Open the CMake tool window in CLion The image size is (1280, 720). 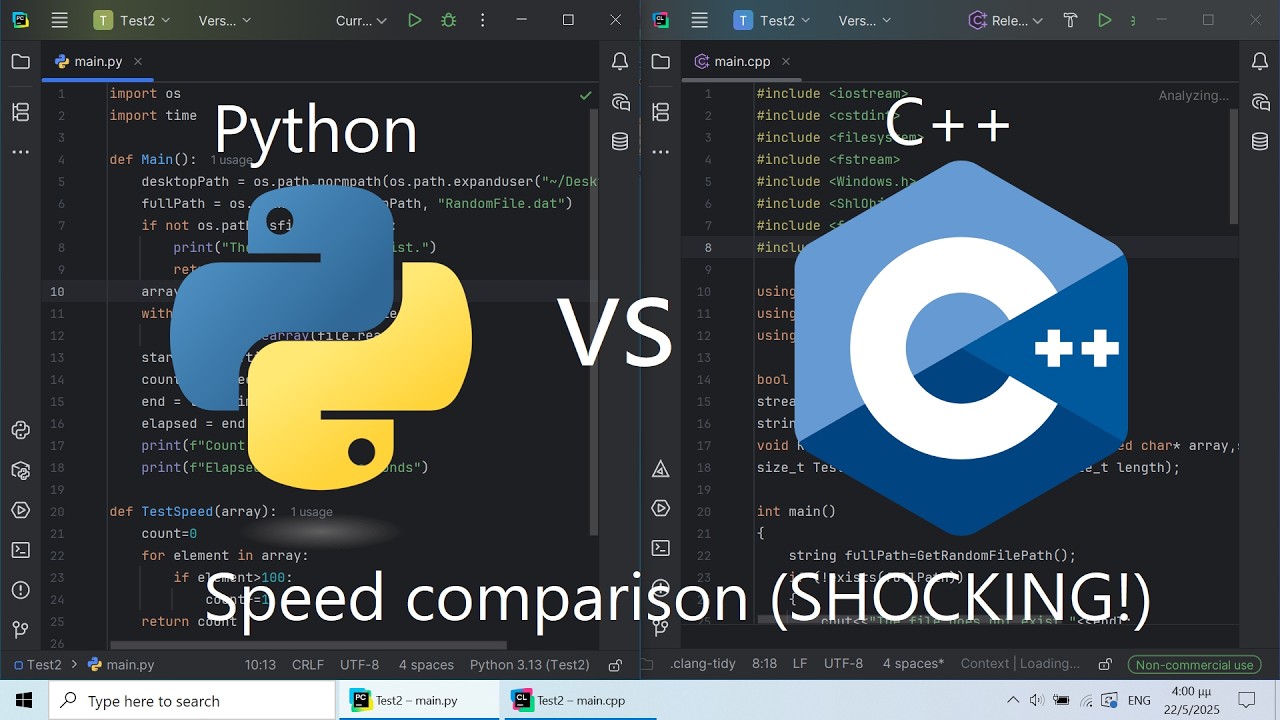coord(660,468)
